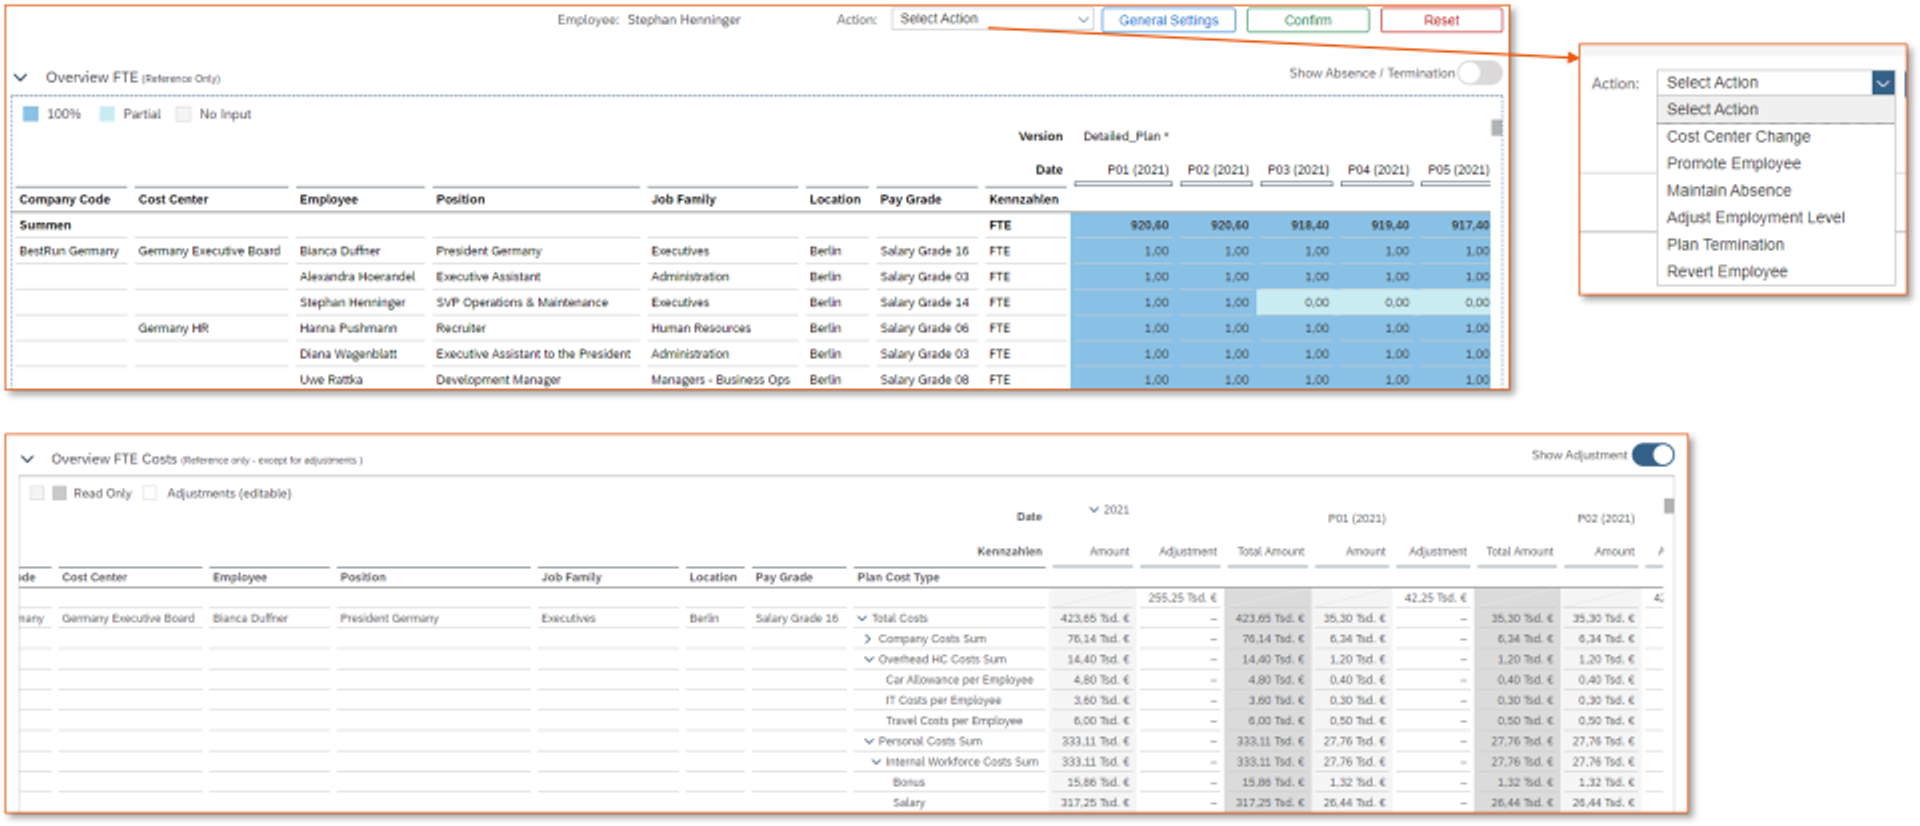Viewport: 1920px width, 826px height.
Task: Click the Salary cost type row
Action: (908, 803)
